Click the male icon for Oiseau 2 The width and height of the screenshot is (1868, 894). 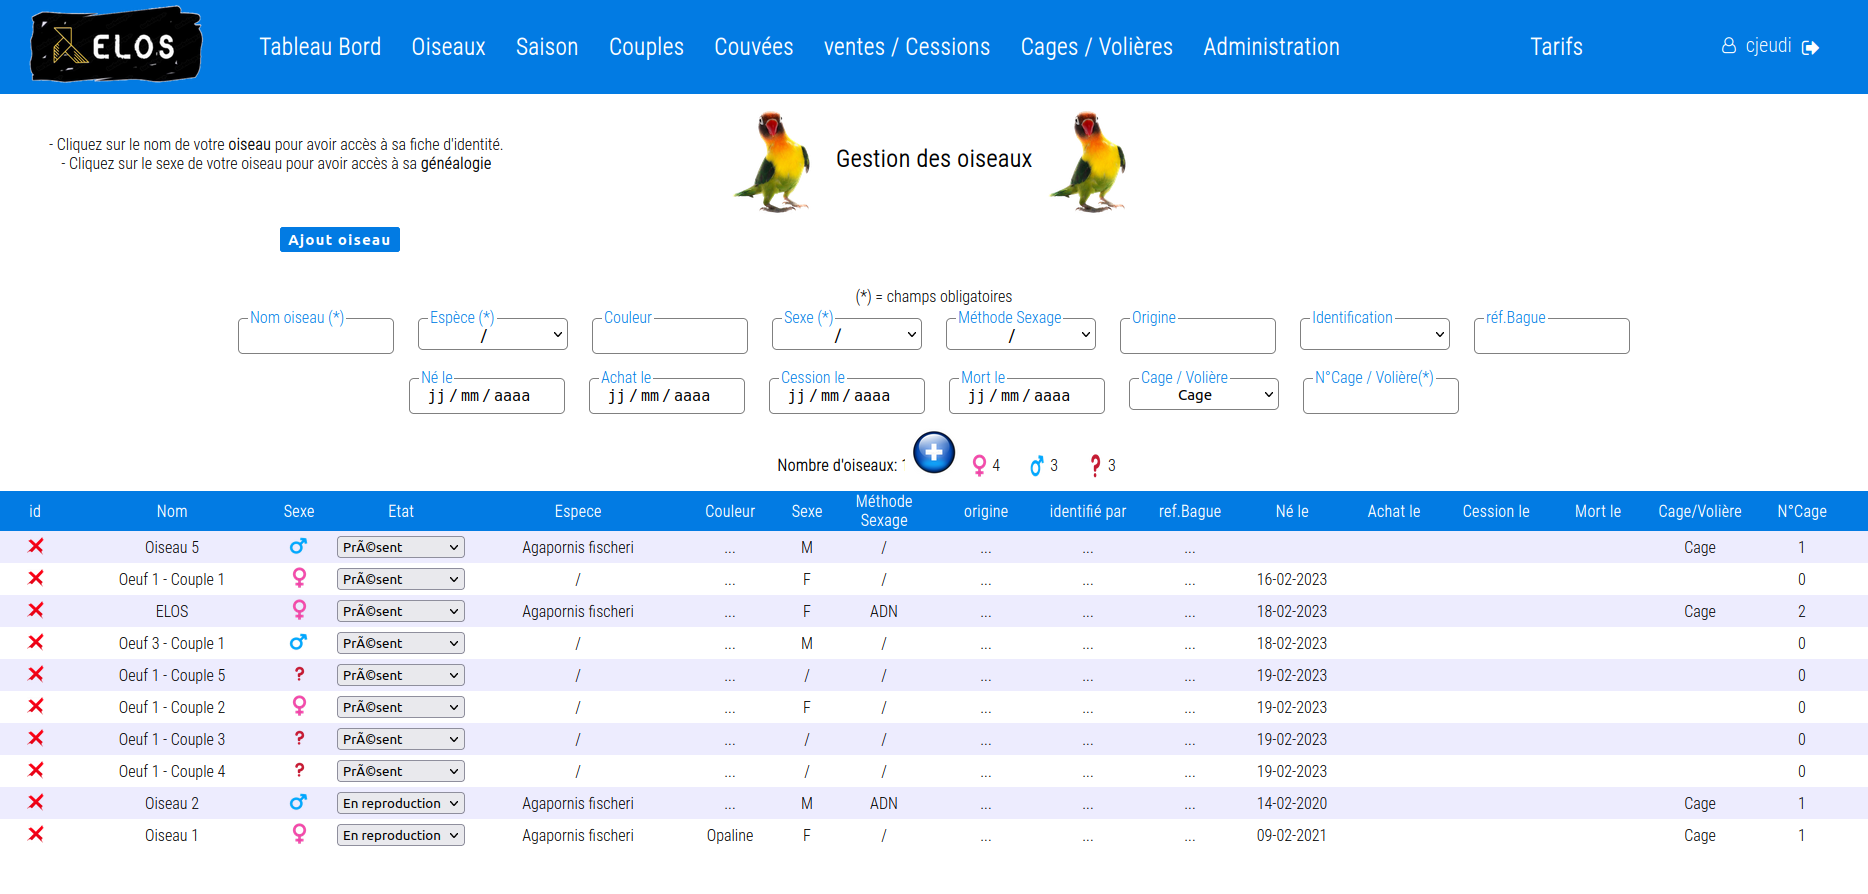tap(298, 802)
